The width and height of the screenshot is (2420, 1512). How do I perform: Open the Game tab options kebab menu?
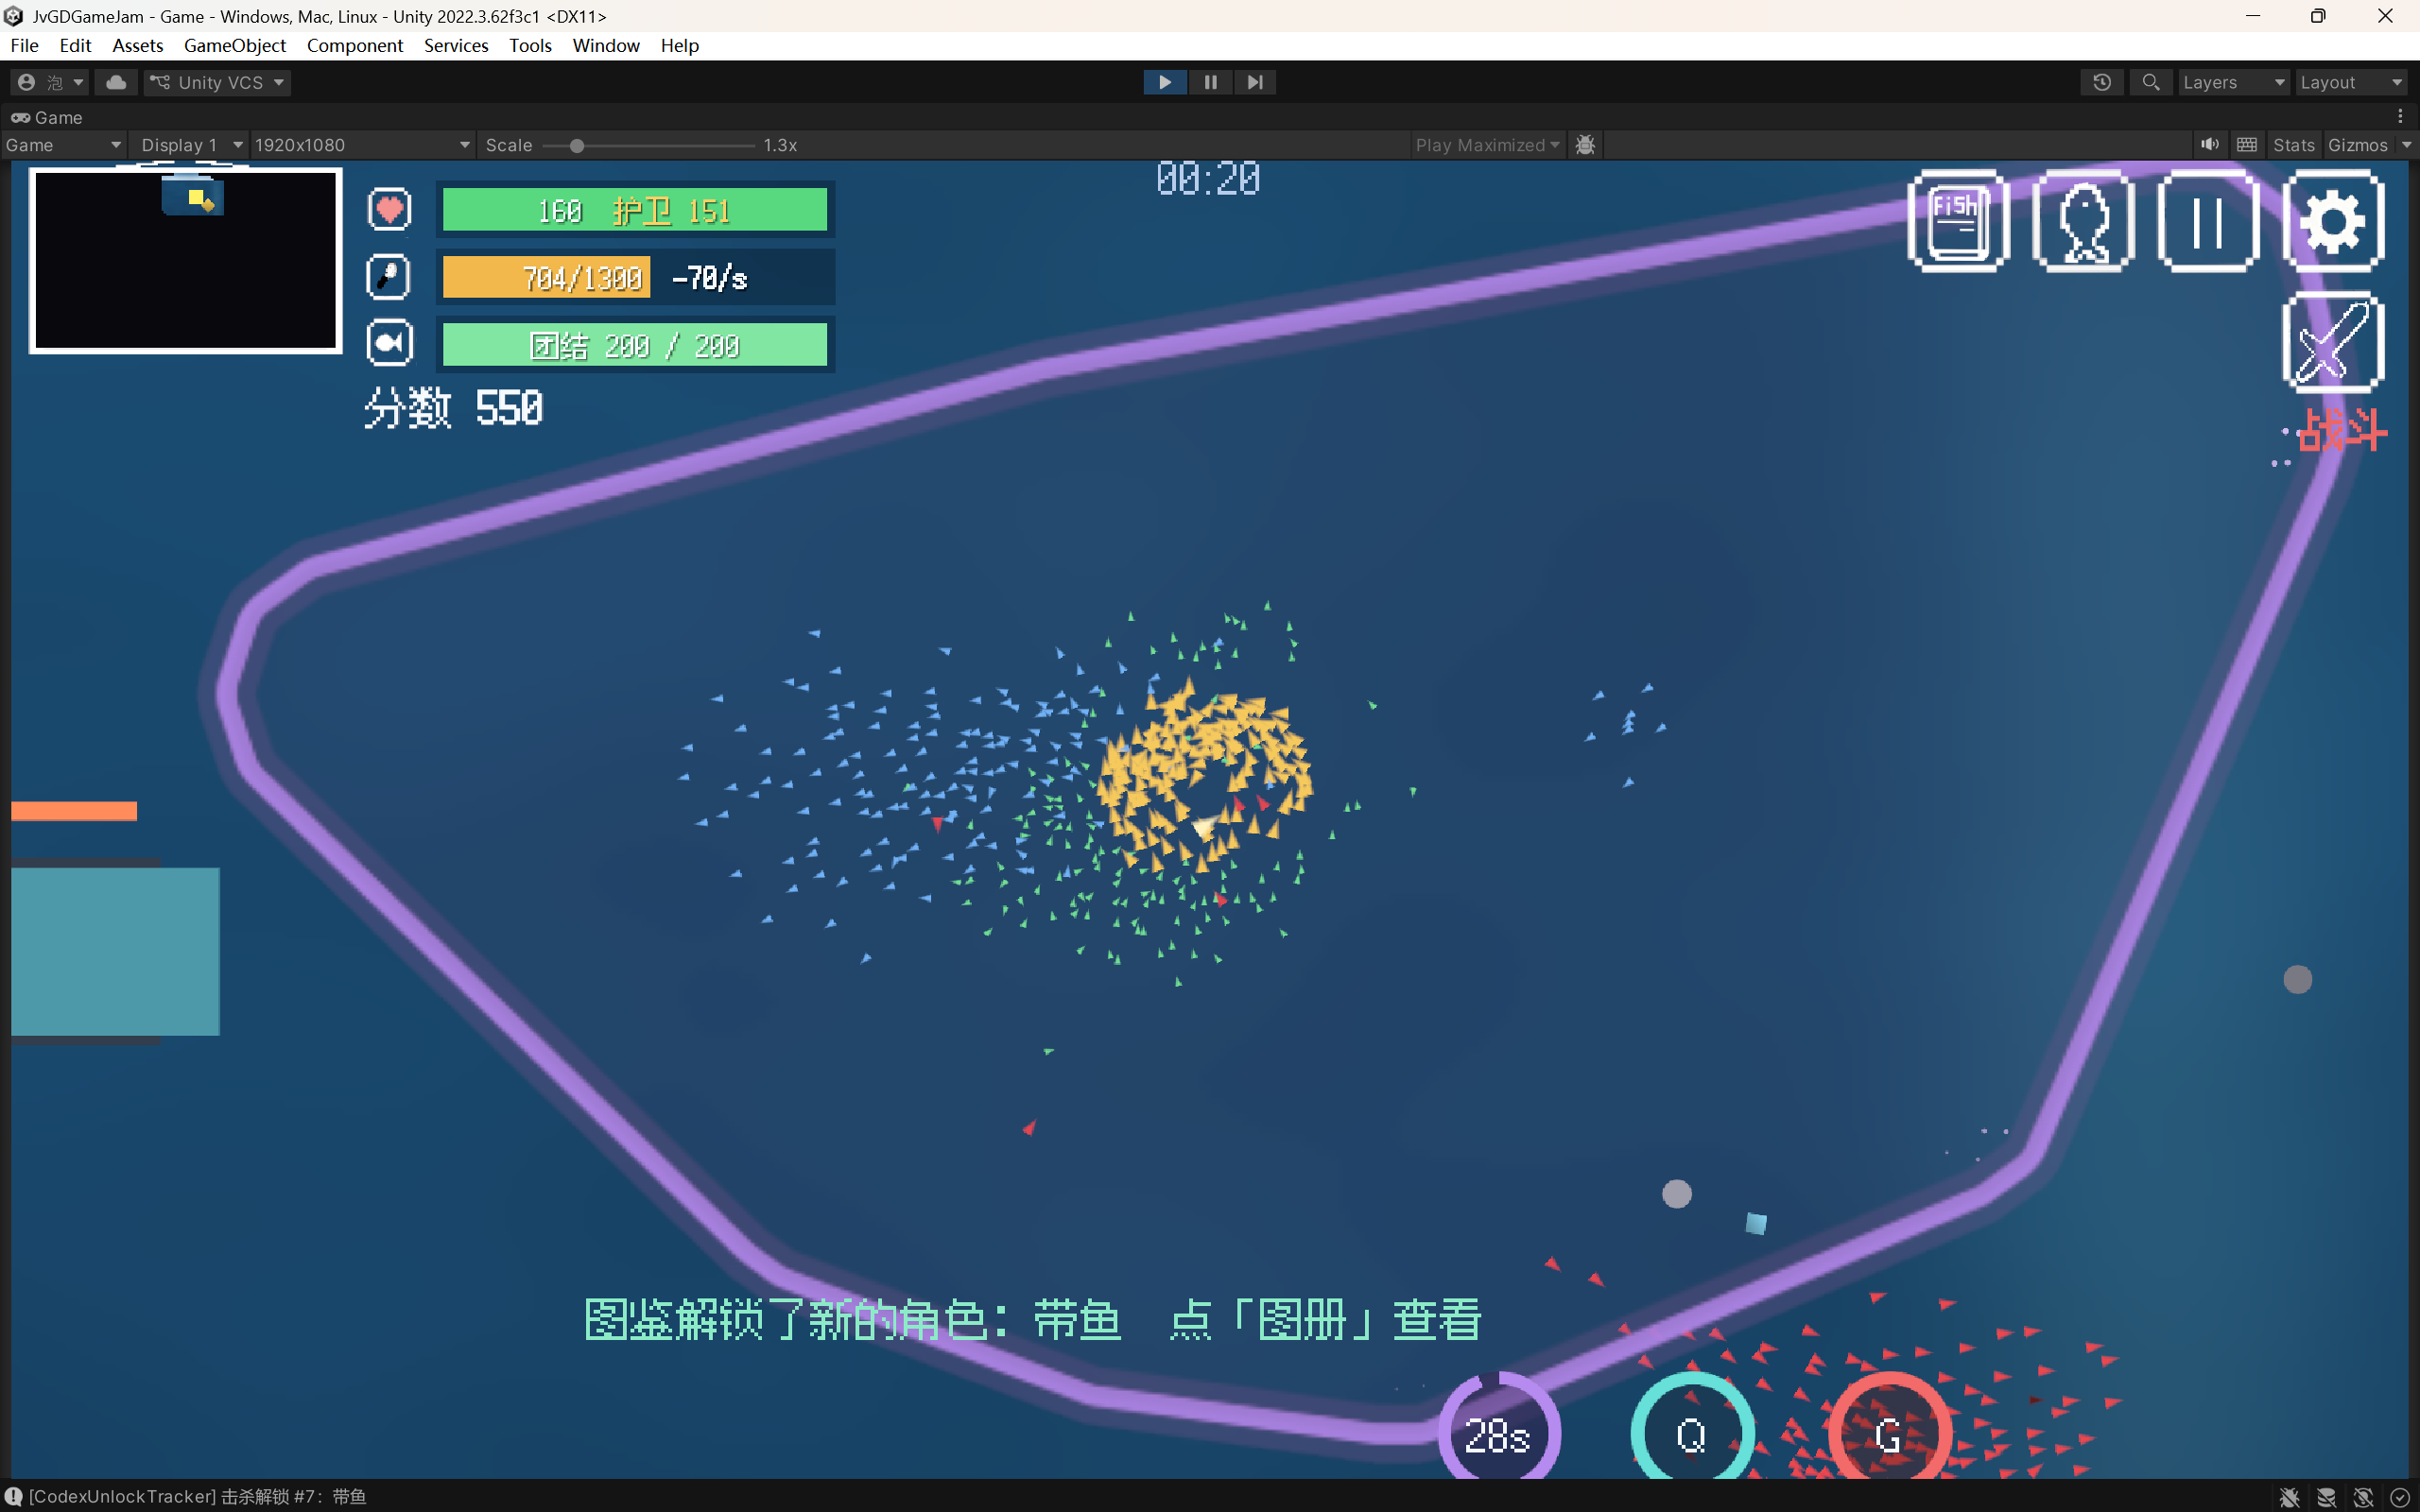(x=2400, y=117)
